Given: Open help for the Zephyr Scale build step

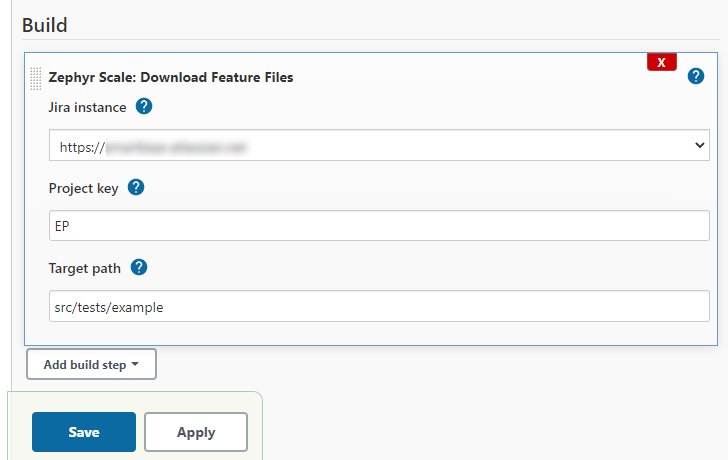Looking at the screenshot, I should (696, 77).
